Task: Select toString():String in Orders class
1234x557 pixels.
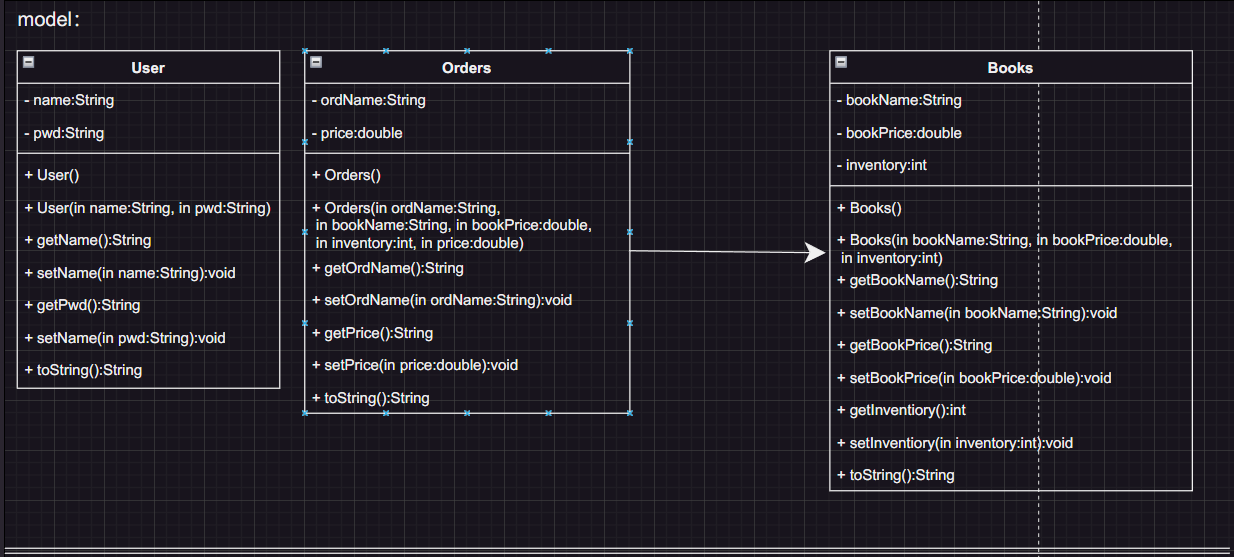Action: tap(370, 398)
